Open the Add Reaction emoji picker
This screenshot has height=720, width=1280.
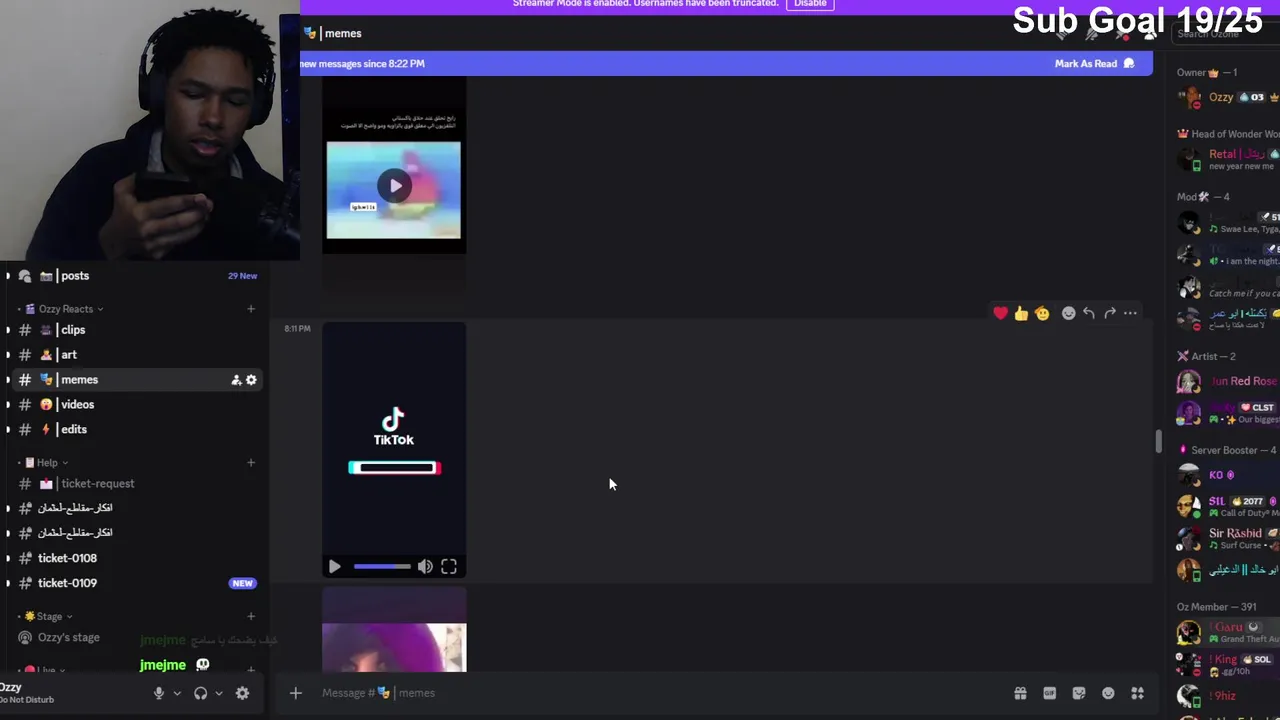pyautogui.click(x=1068, y=313)
